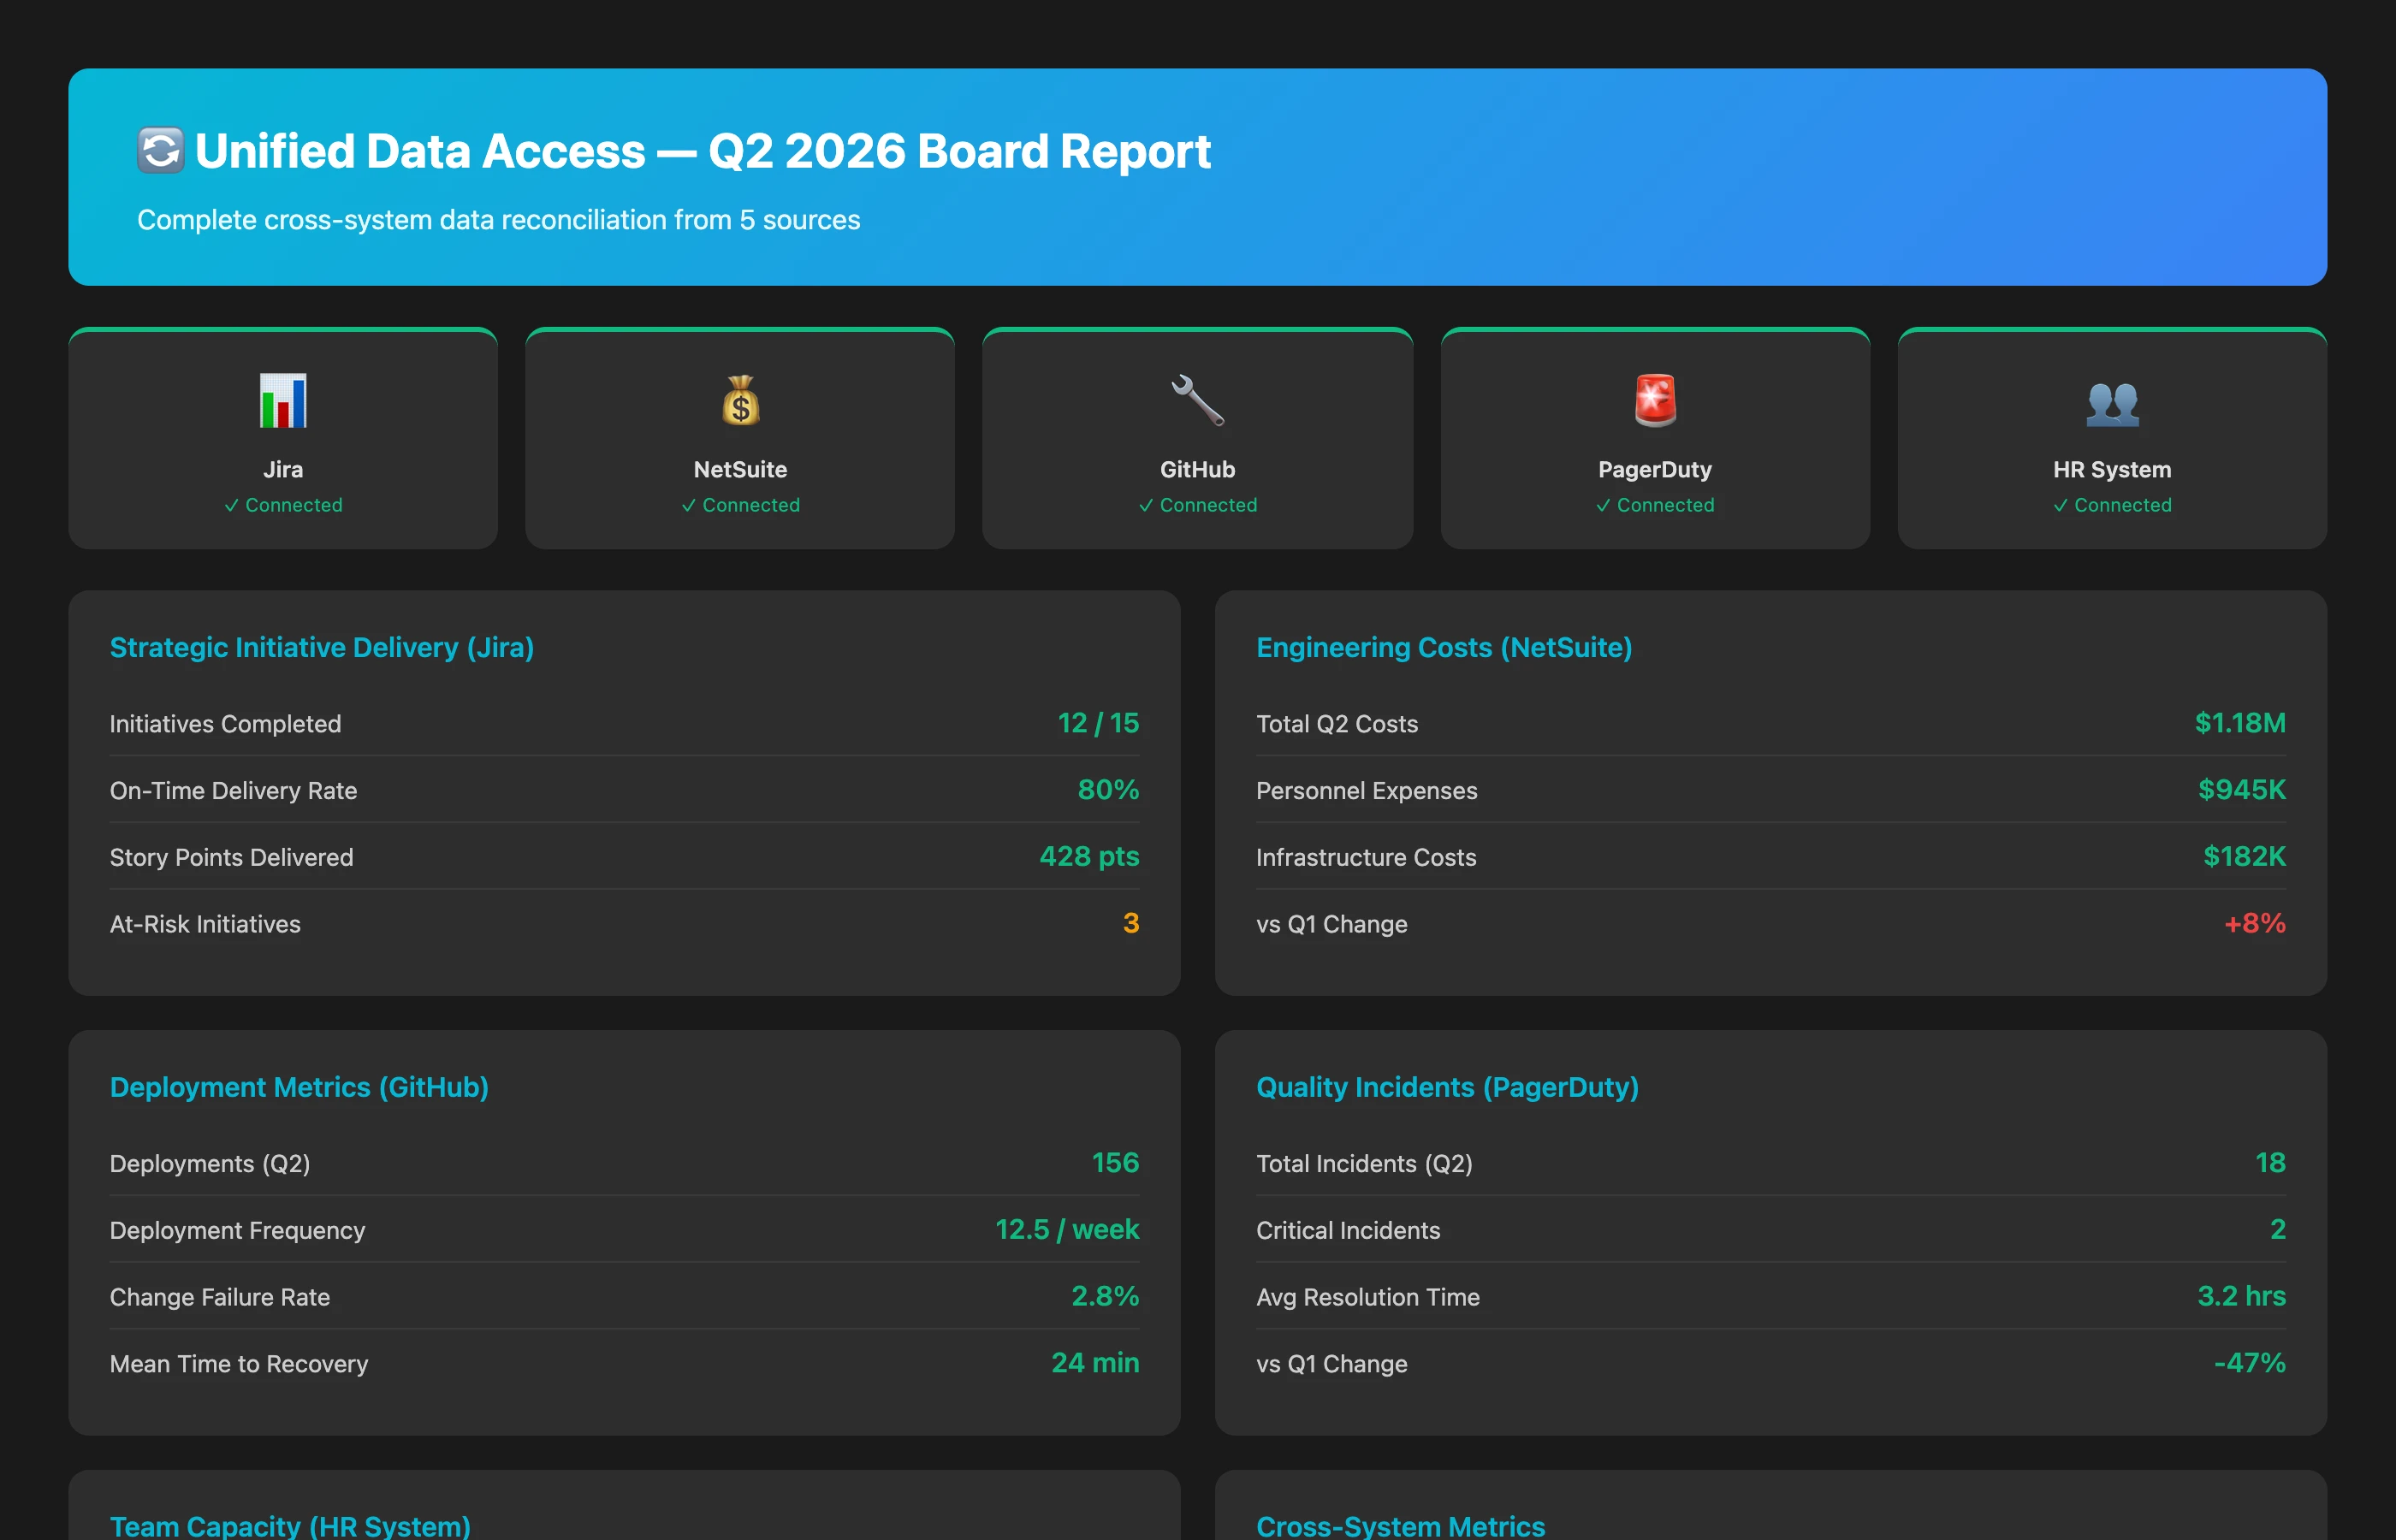Click the Deployments (Q2) label

coord(210,1164)
